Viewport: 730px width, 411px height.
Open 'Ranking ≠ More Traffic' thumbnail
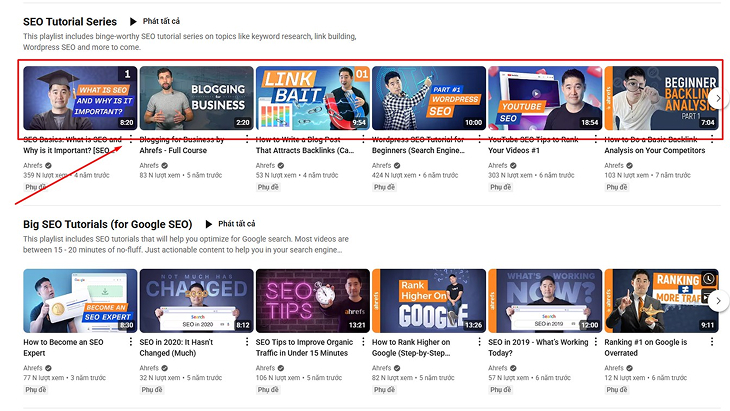click(662, 301)
